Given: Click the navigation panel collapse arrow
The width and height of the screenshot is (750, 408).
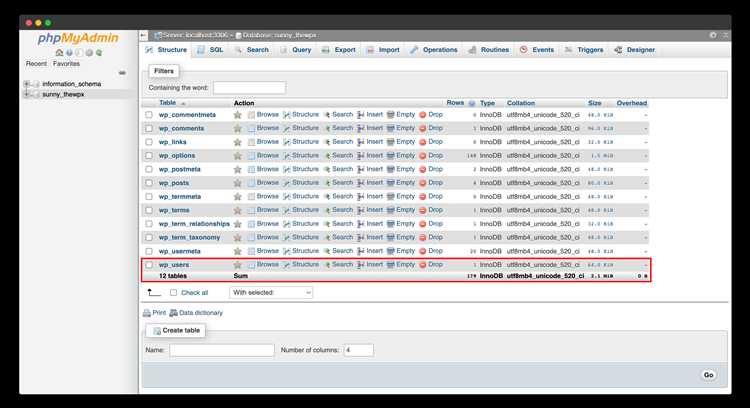Looking at the screenshot, I should 143,35.
